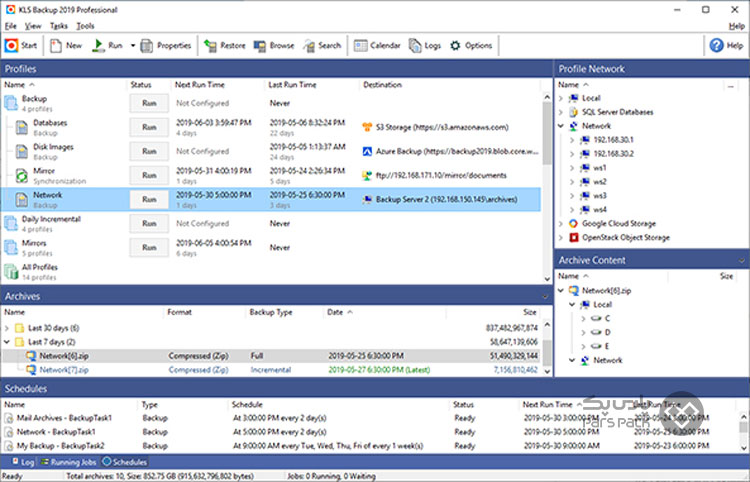Select the Disk Images profile icon
Screen dimensions: 750x482
[22, 152]
